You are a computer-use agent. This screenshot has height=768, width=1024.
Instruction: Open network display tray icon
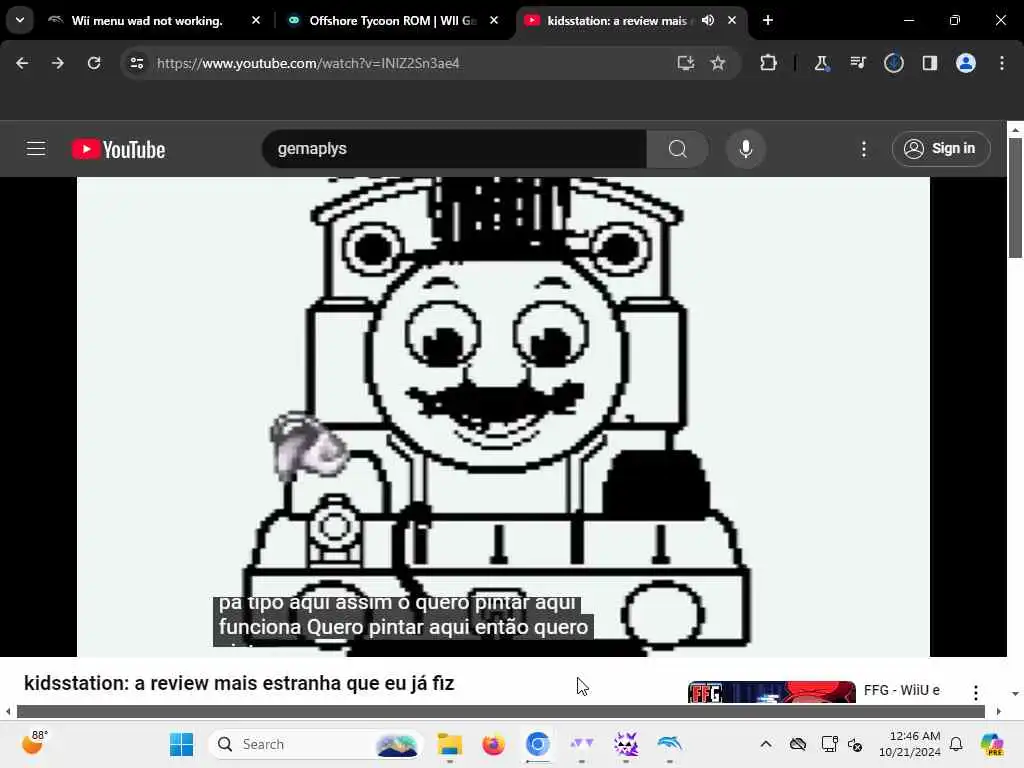pyautogui.click(x=829, y=744)
